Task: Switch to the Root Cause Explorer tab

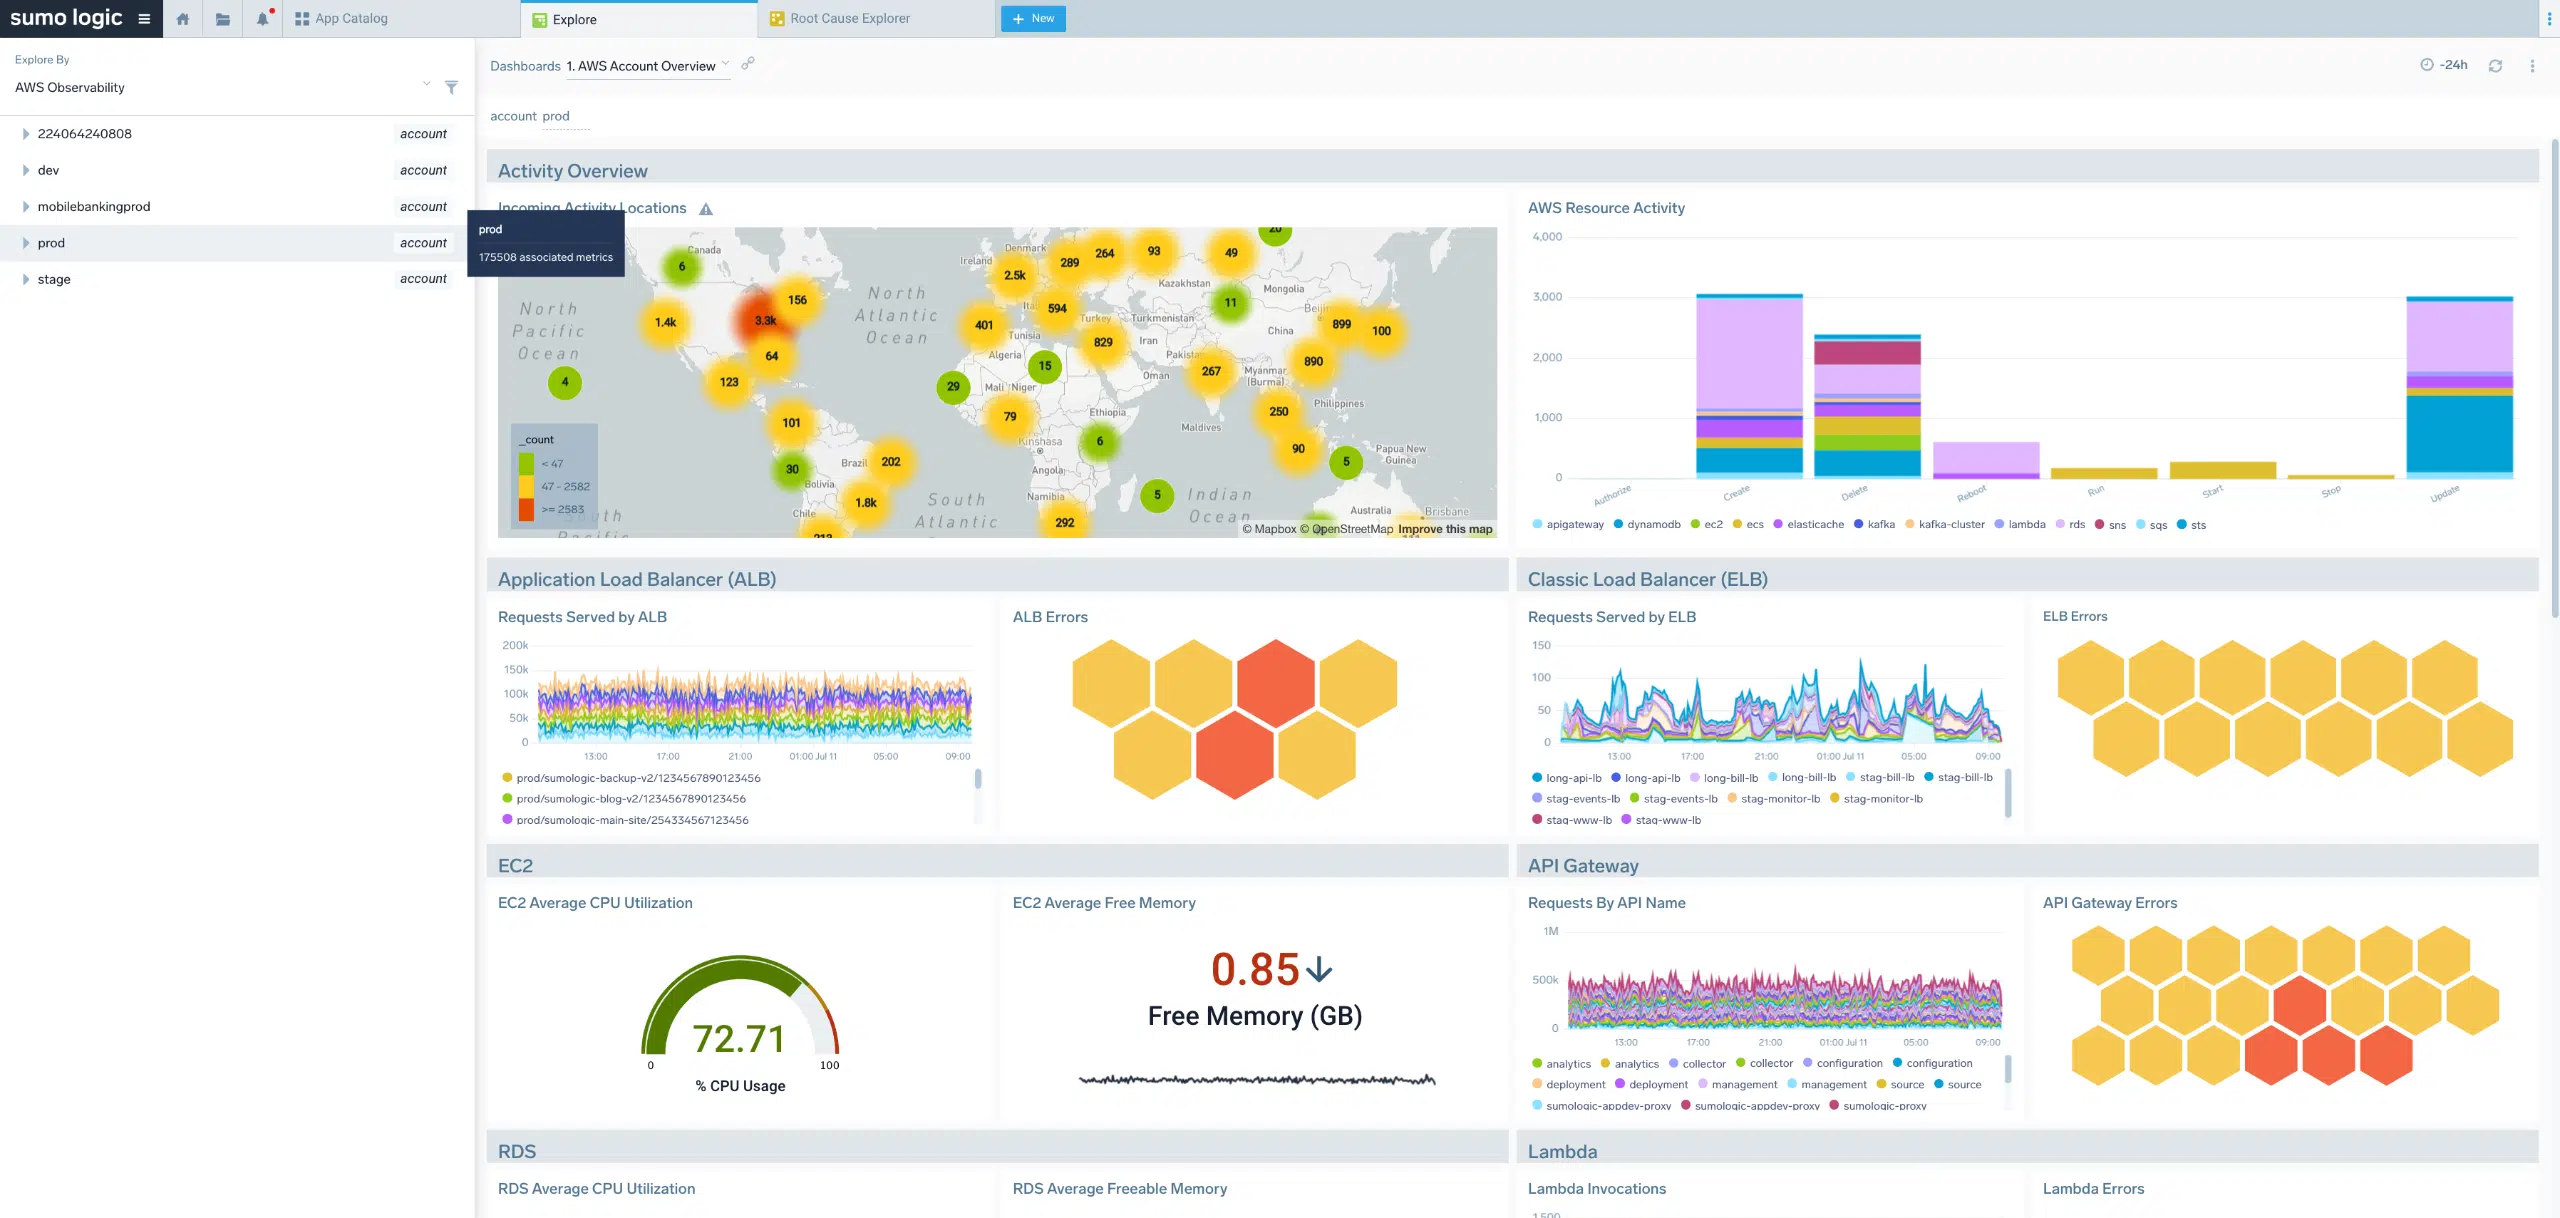Action: (849, 19)
